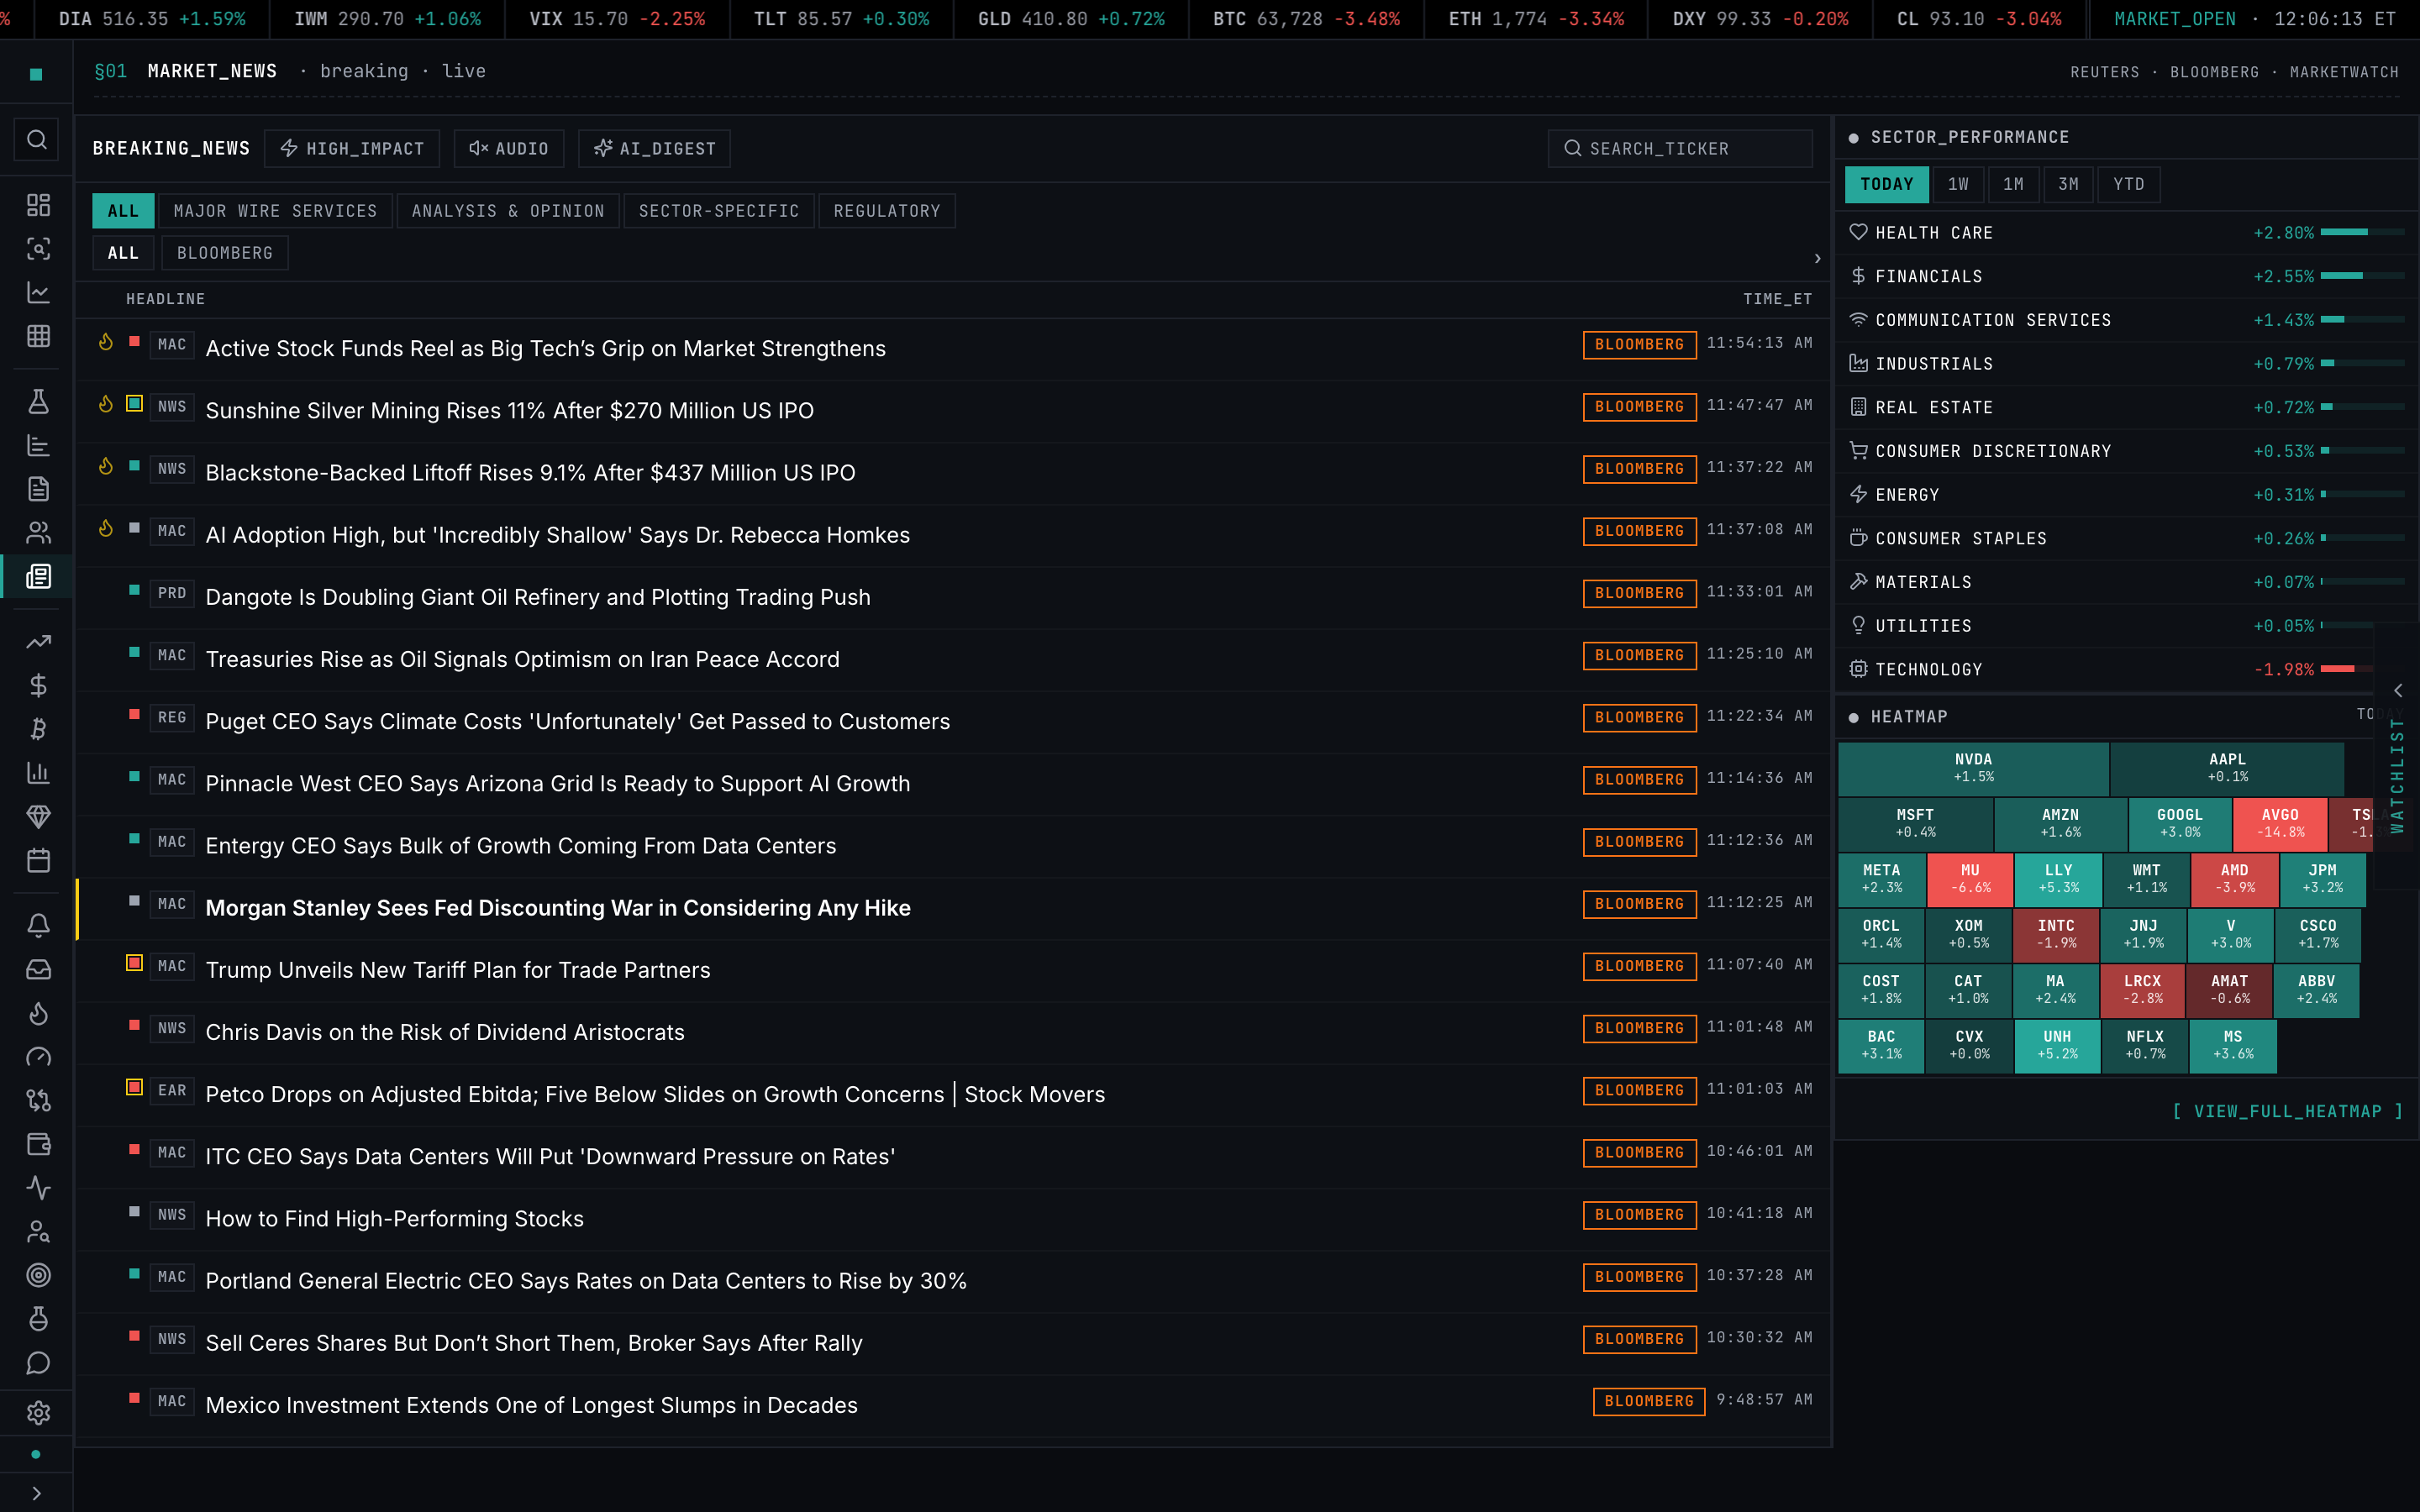Open the gem diamond icon in sidebar
The image size is (2420, 1512).
(x=38, y=816)
